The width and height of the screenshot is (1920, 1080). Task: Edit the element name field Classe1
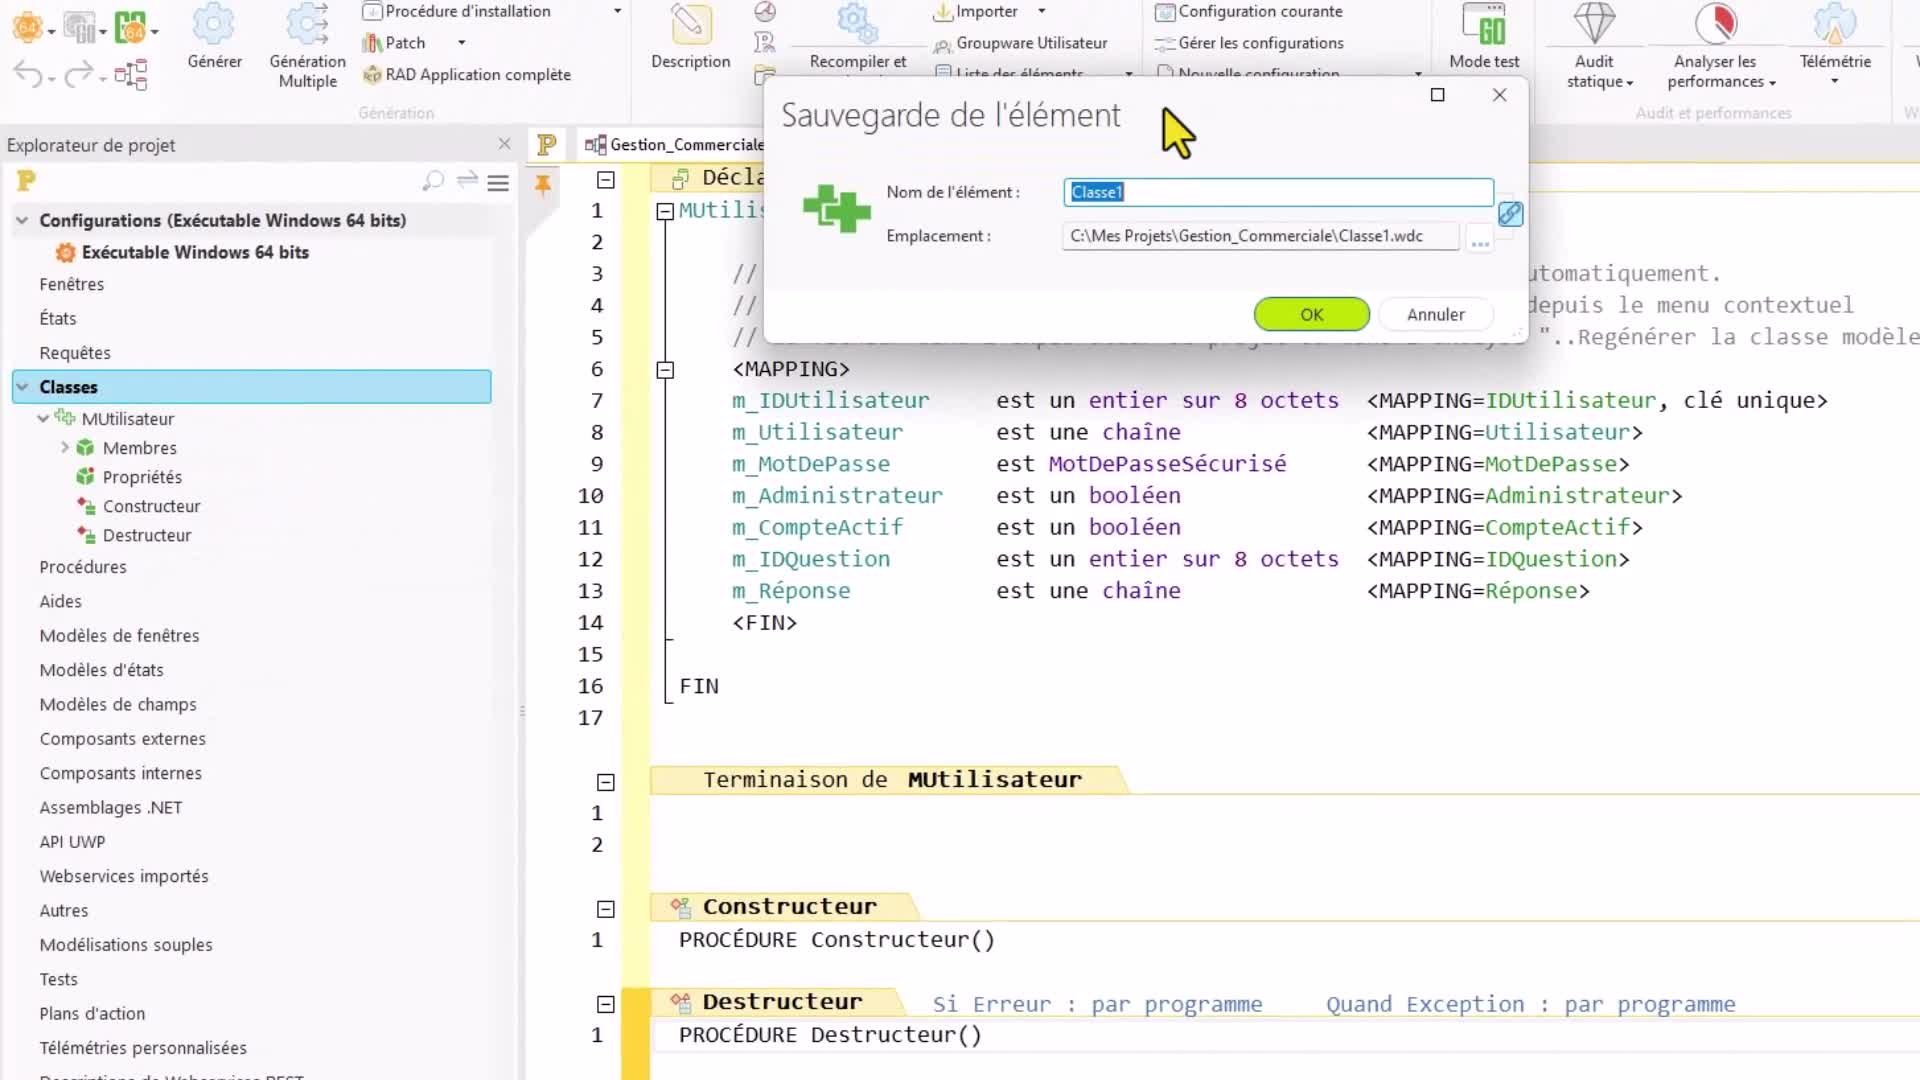pos(1277,192)
